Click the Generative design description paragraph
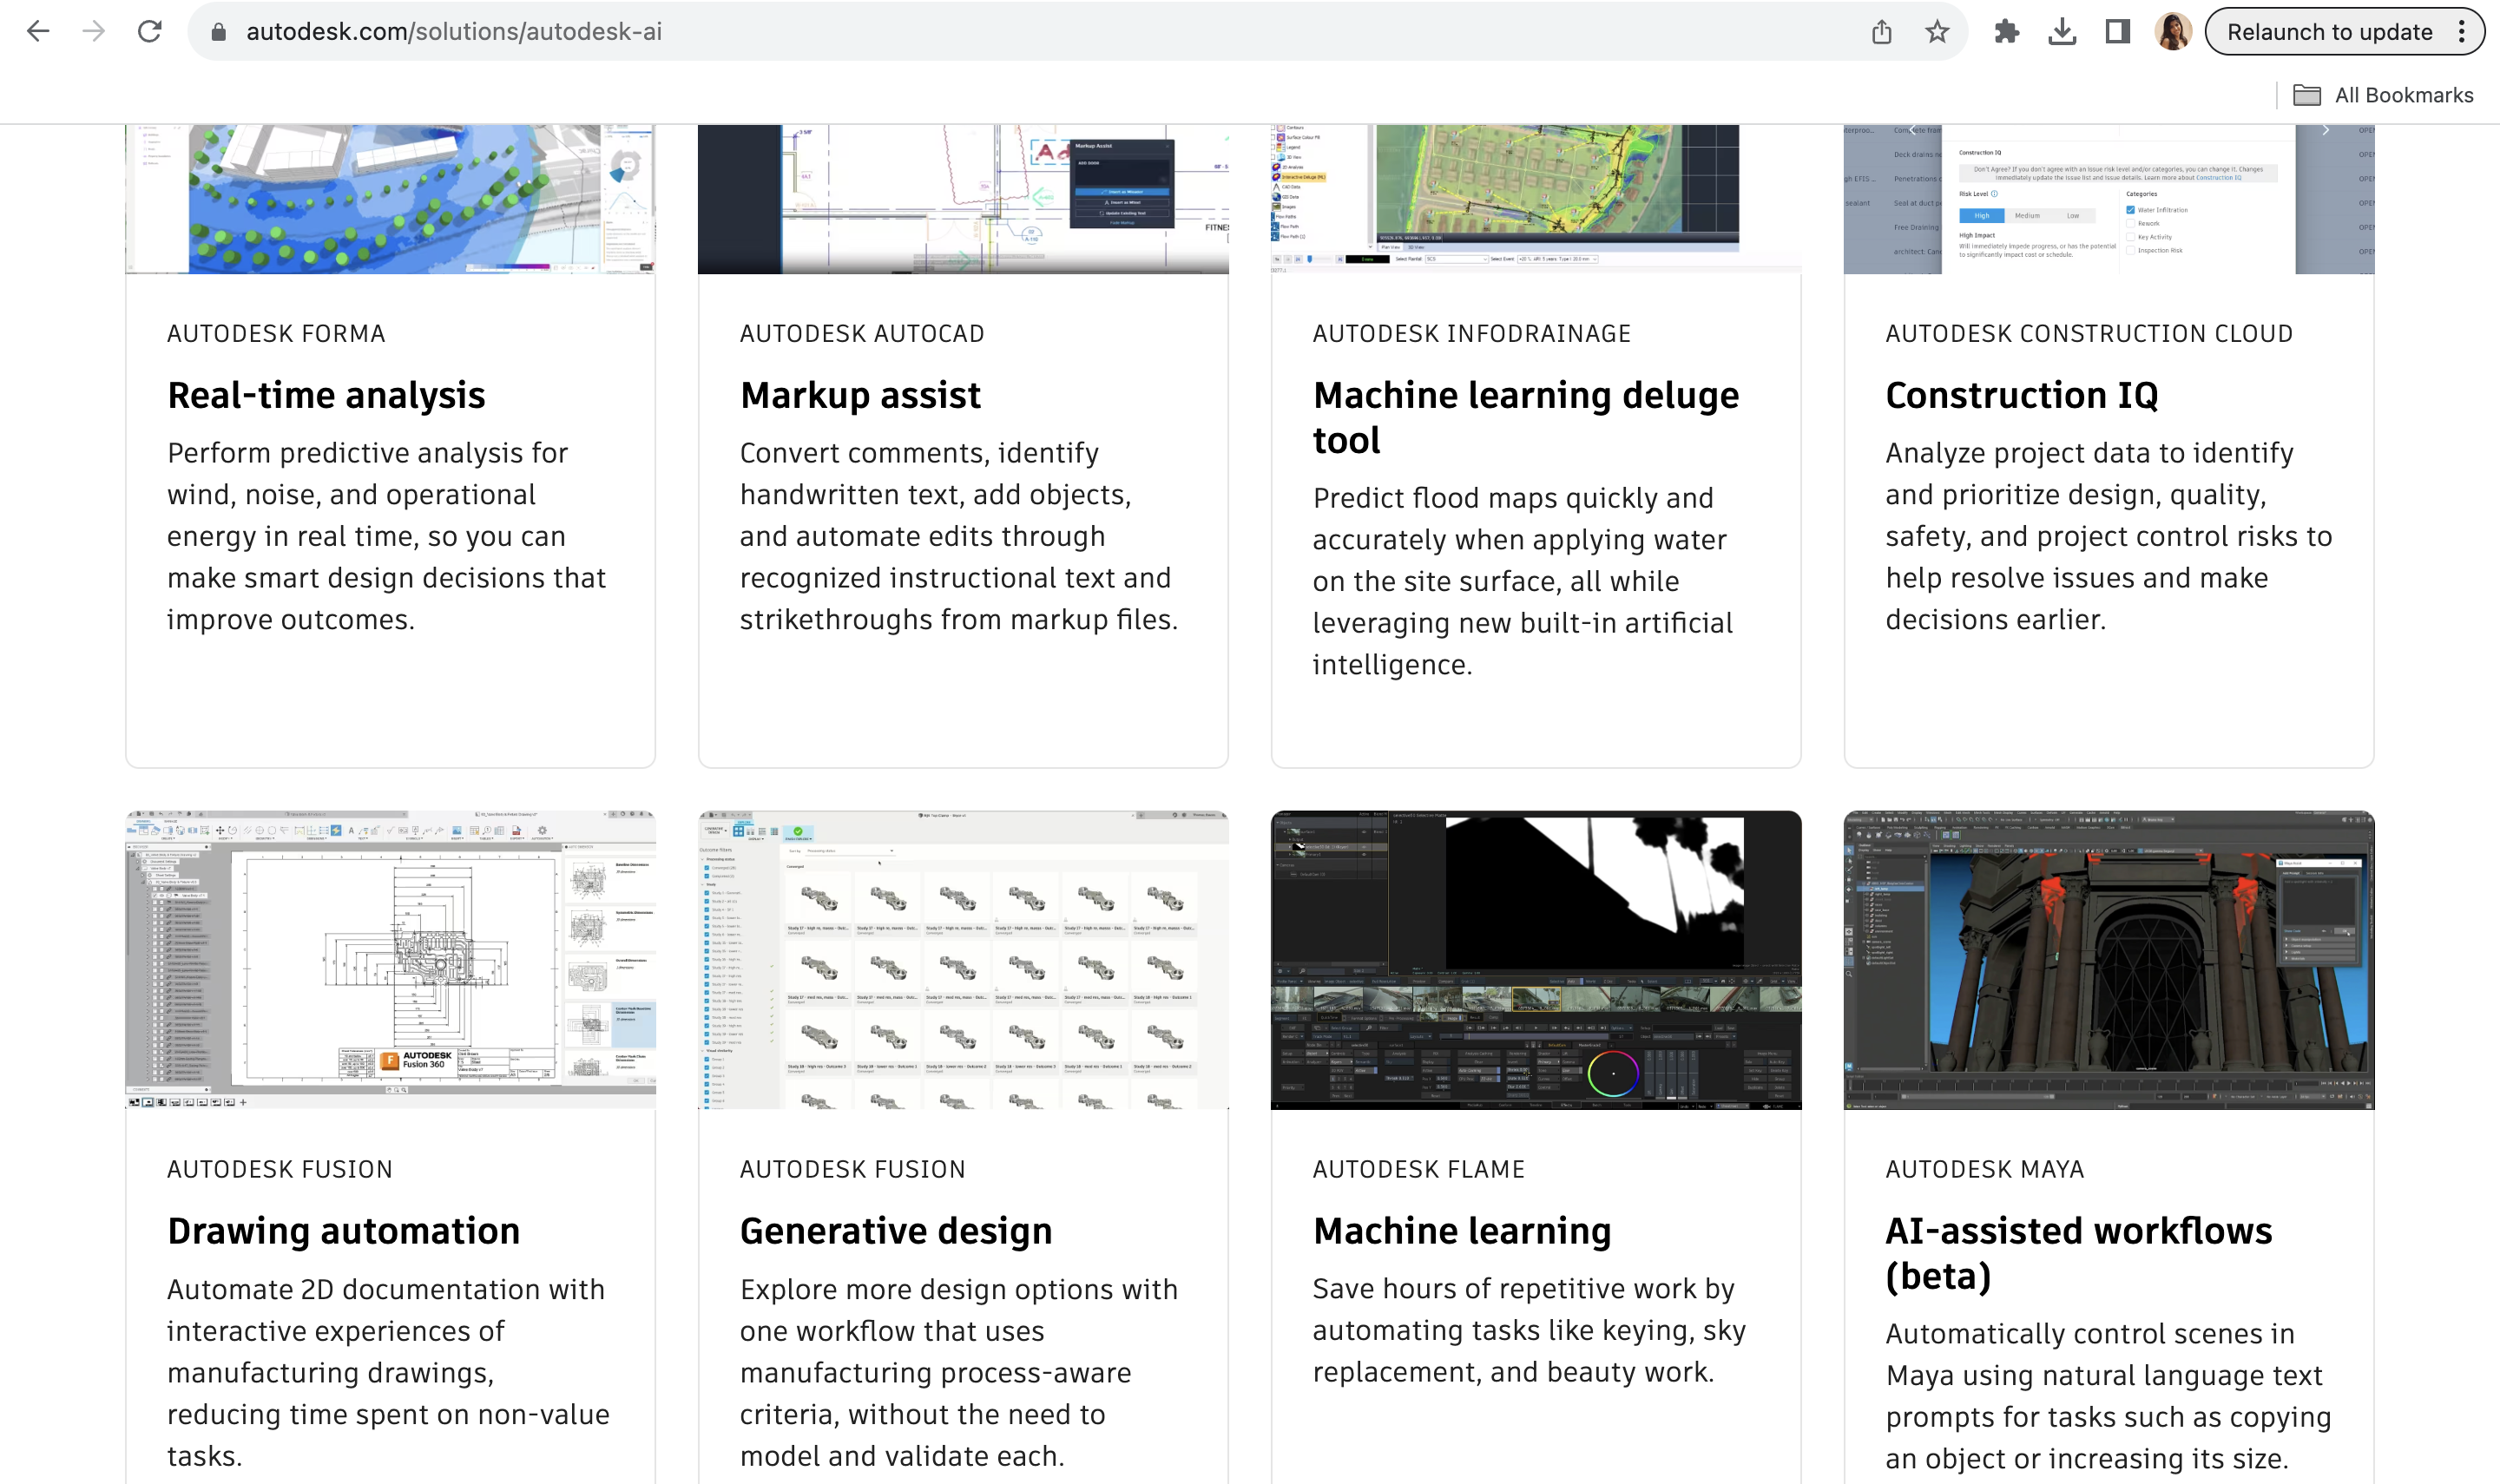The height and width of the screenshot is (1484, 2500). 959,1373
